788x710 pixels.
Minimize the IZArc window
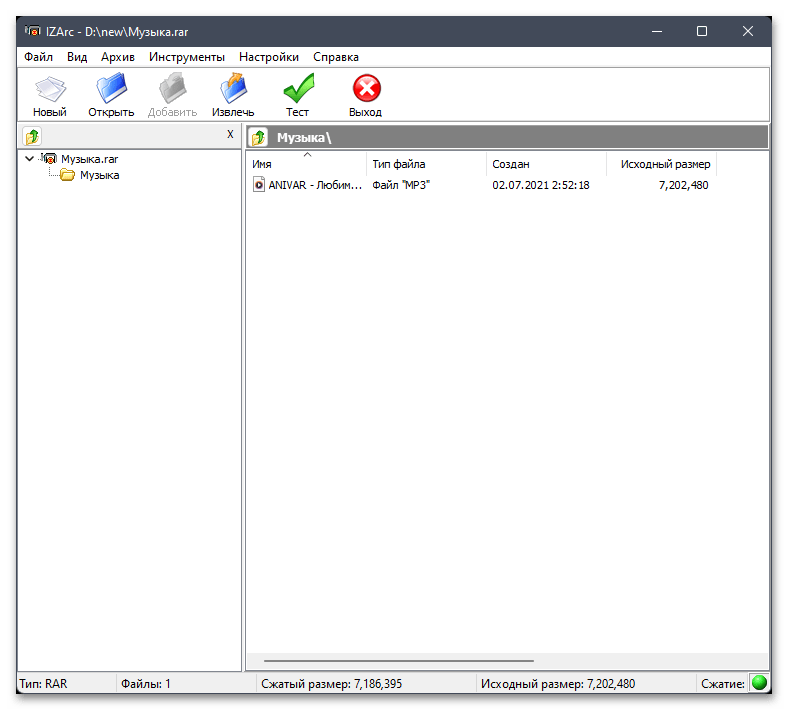point(656,31)
